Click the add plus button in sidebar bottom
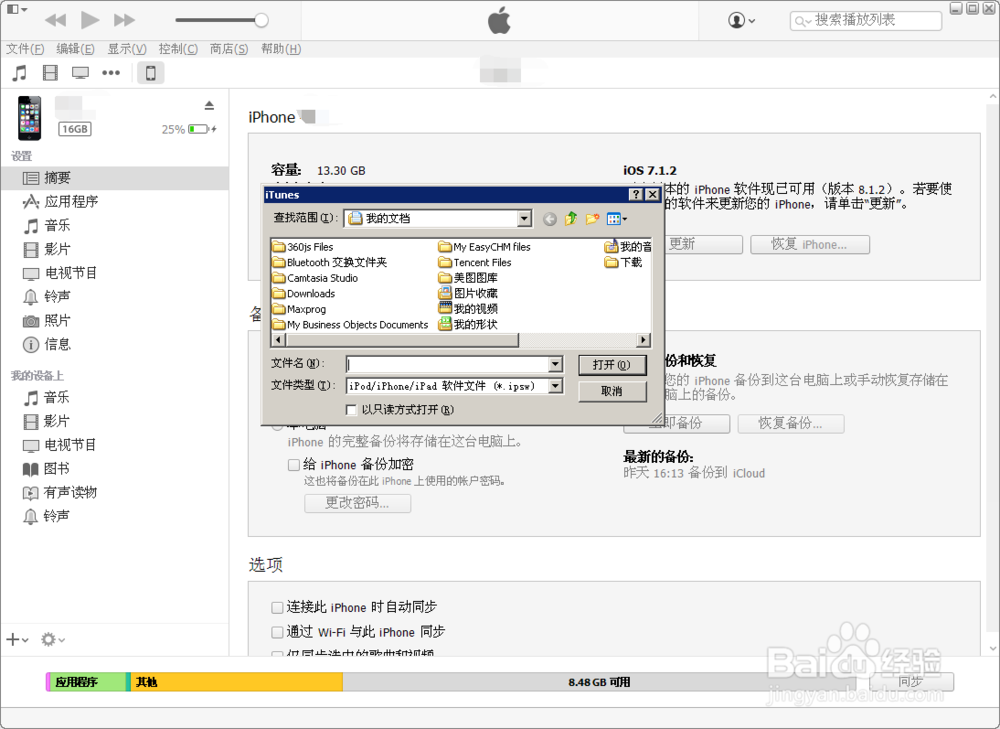The image size is (1000, 729). 17,639
